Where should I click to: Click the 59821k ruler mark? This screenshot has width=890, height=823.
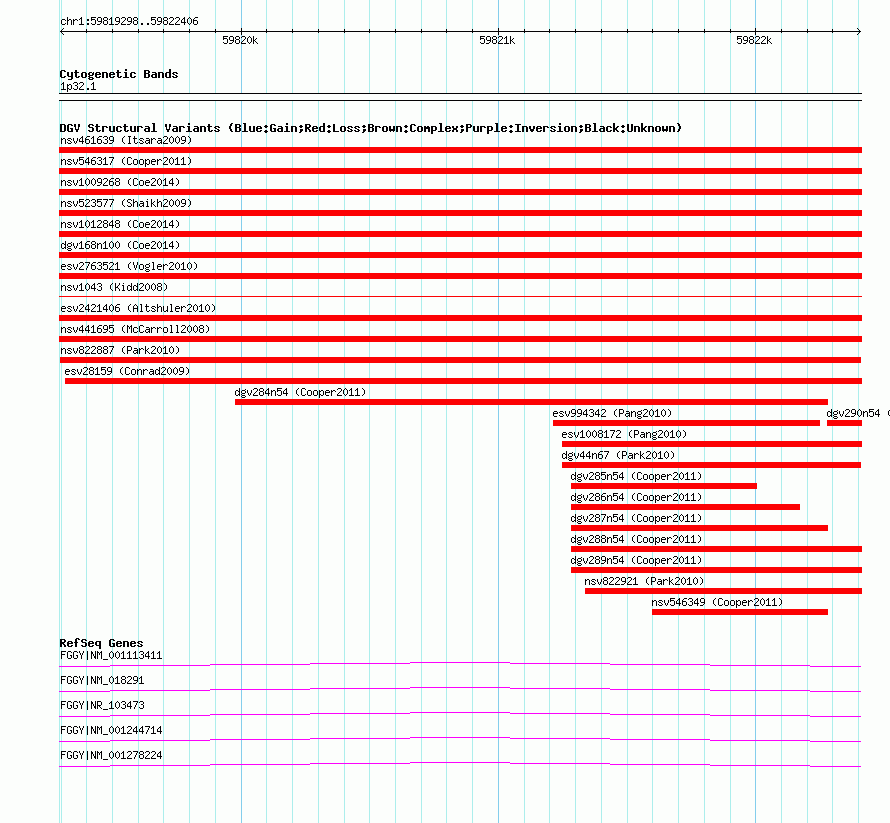tap(497, 40)
